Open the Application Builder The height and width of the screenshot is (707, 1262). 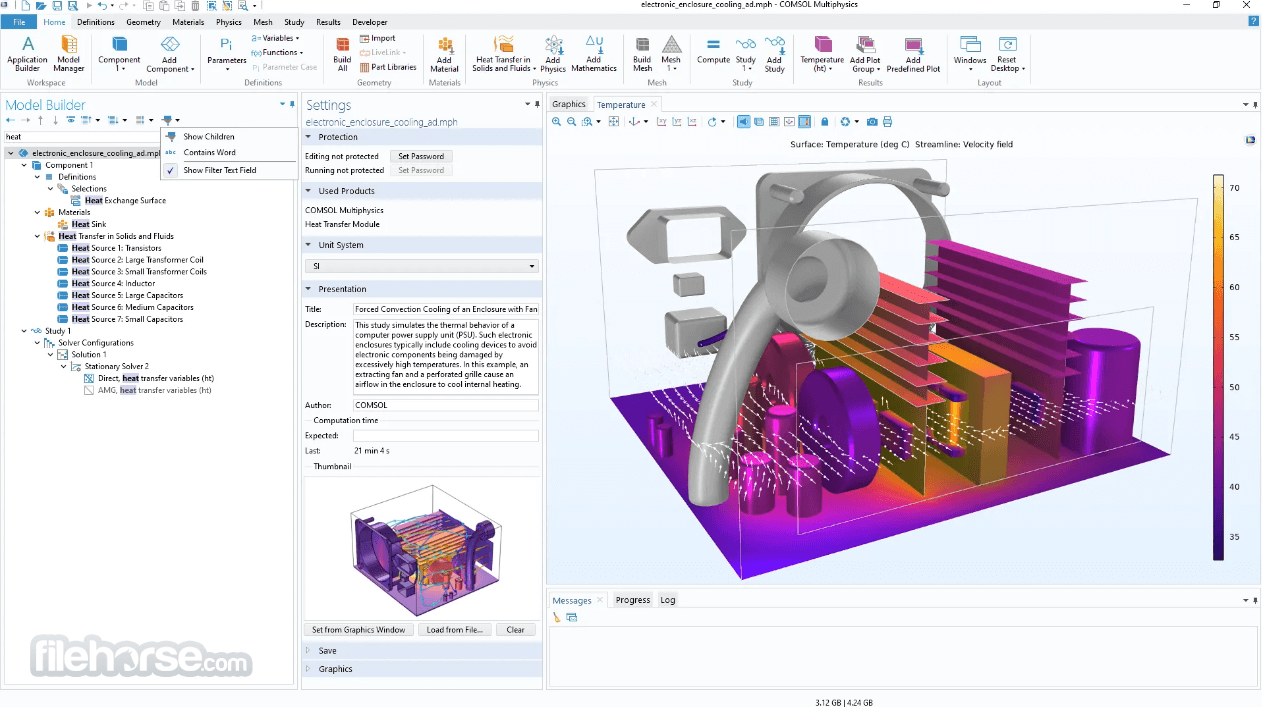[27, 53]
